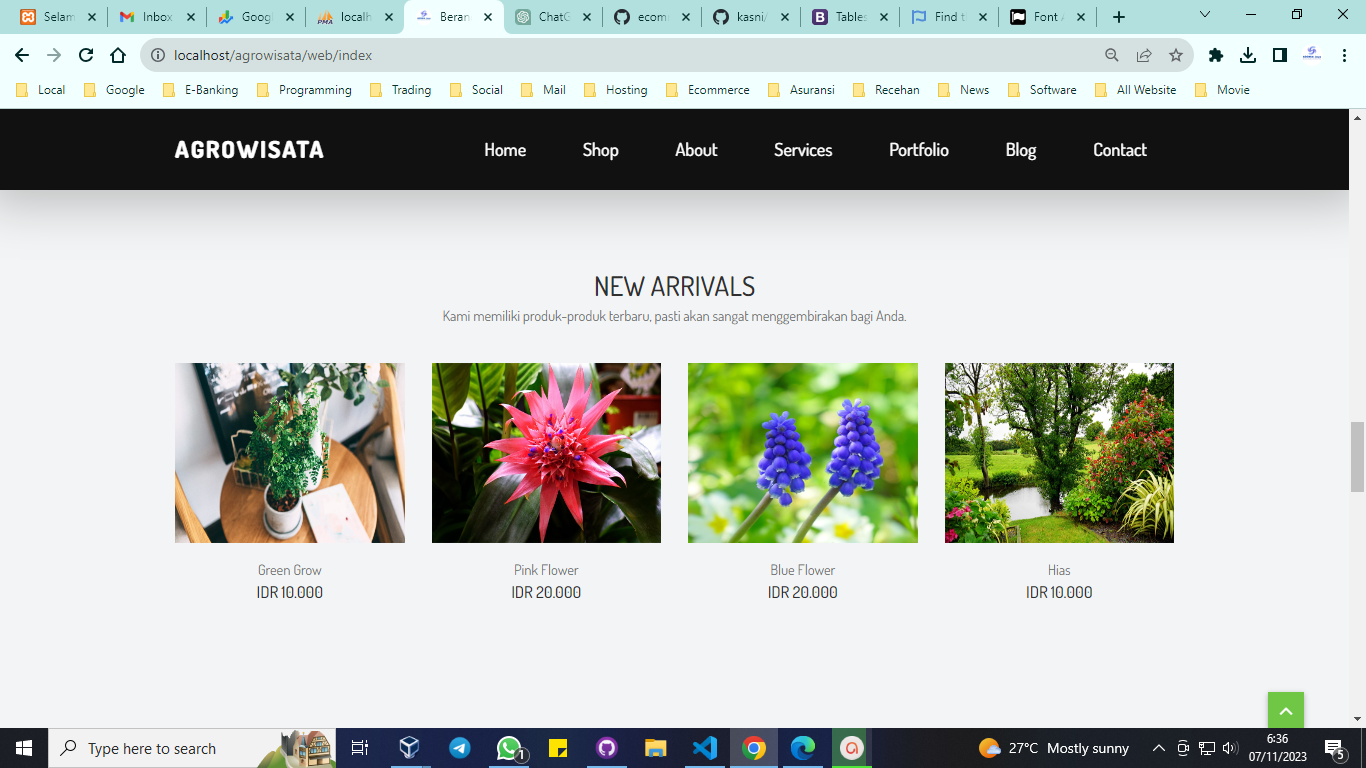Open the Shop menu item
Viewport: 1366px width, 768px height.
tap(600, 150)
